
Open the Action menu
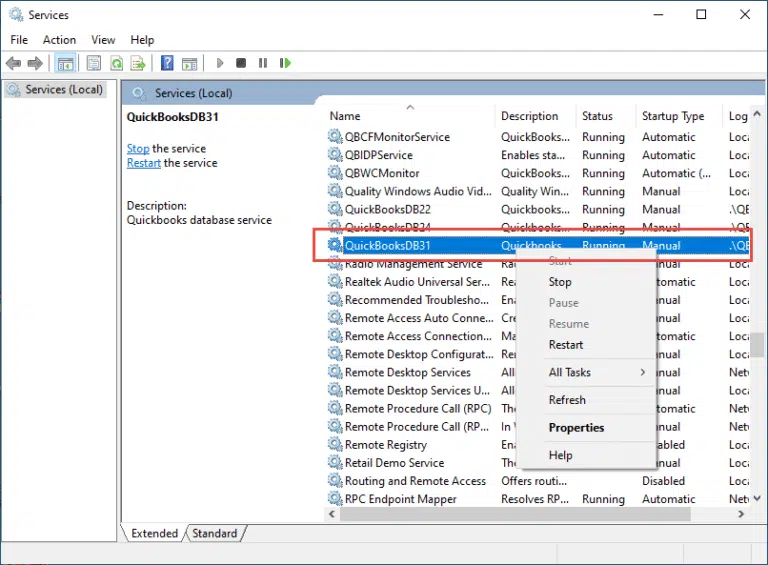point(59,40)
